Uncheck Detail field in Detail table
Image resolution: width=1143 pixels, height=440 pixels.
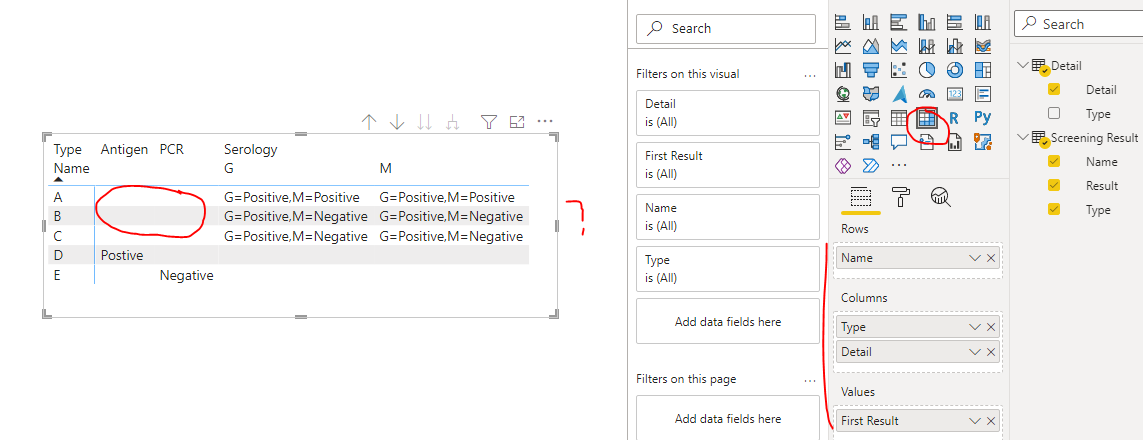pos(1053,89)
